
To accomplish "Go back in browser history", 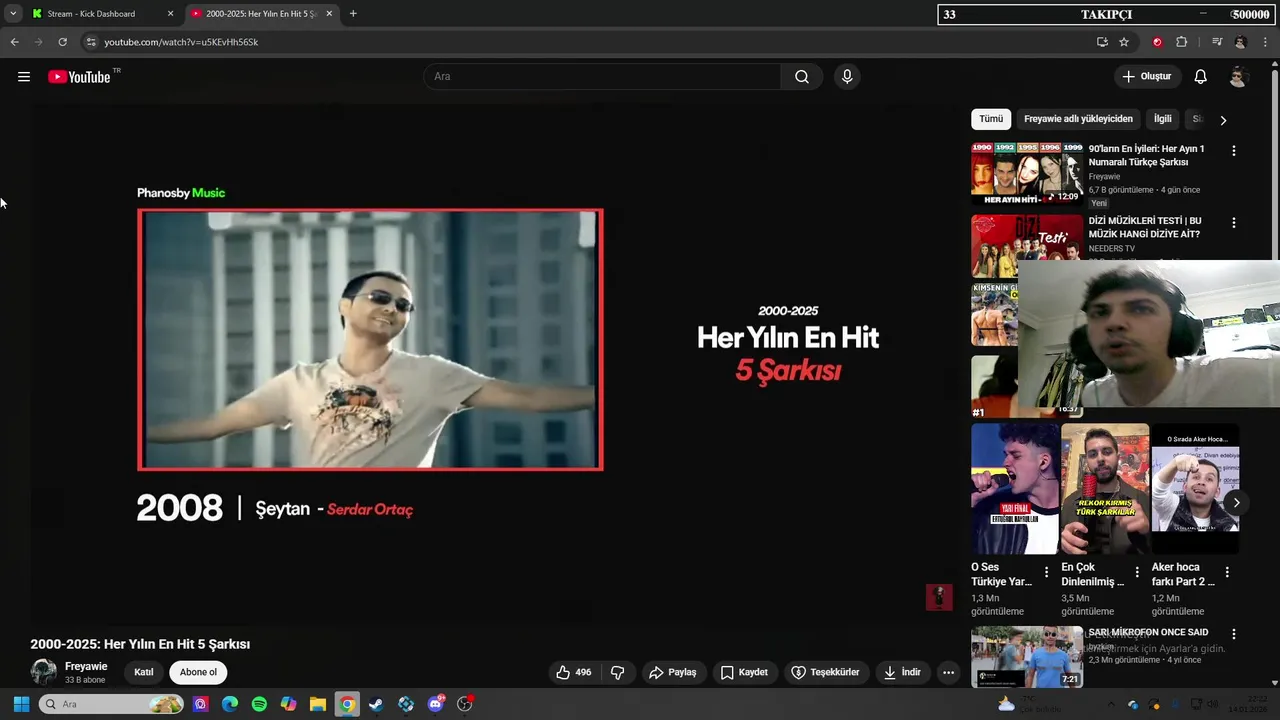I will click(14, 42).
